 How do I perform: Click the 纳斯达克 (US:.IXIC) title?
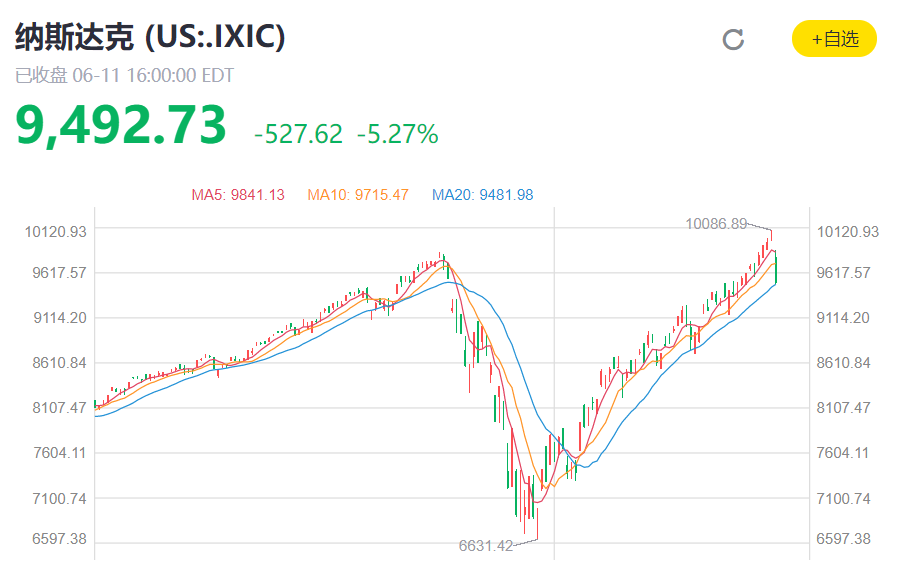pos(150,37)
